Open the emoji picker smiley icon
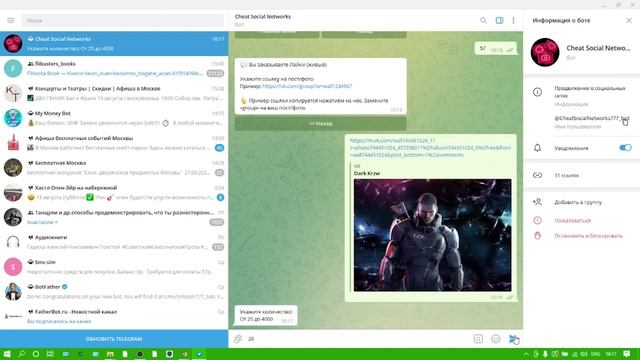This screenshot has width=640, height=360. click(496, 339)
